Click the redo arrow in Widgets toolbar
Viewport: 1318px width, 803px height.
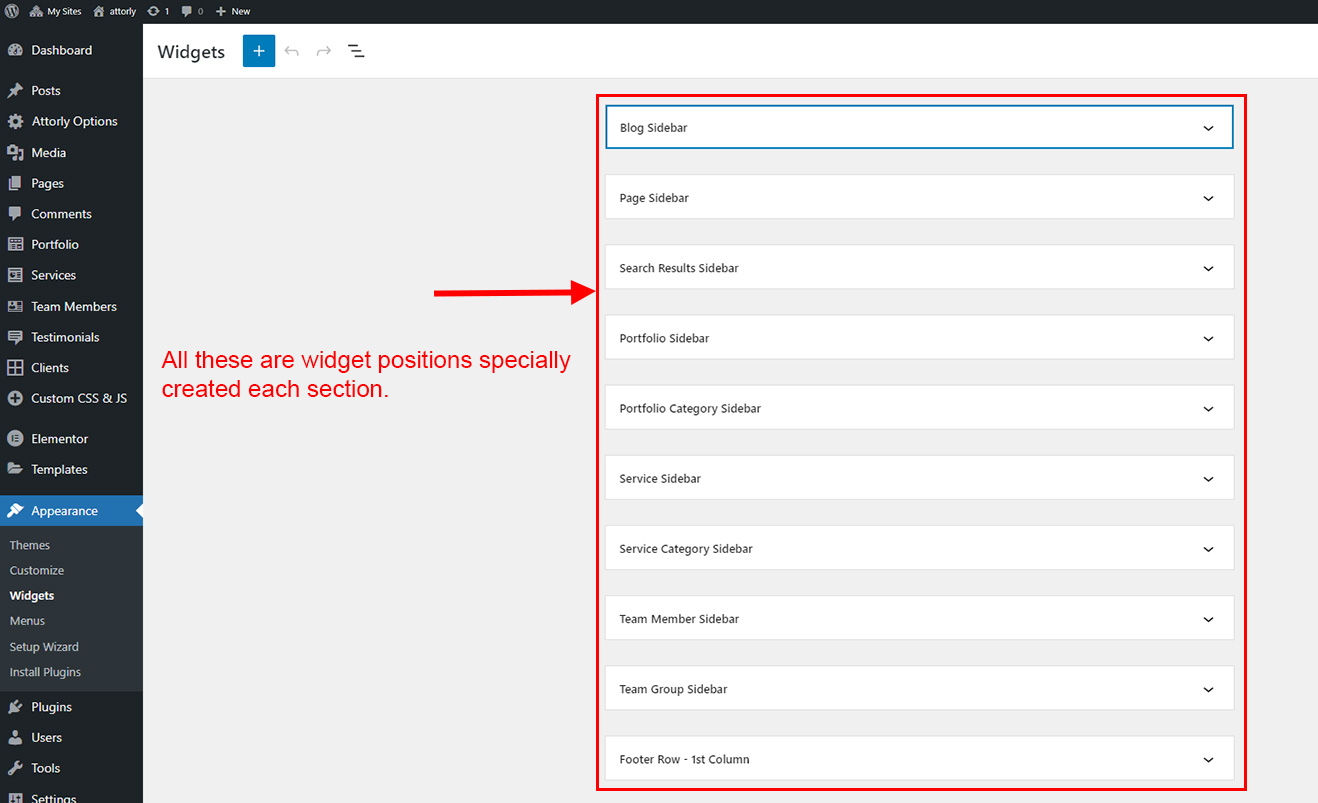coord(324,51)
